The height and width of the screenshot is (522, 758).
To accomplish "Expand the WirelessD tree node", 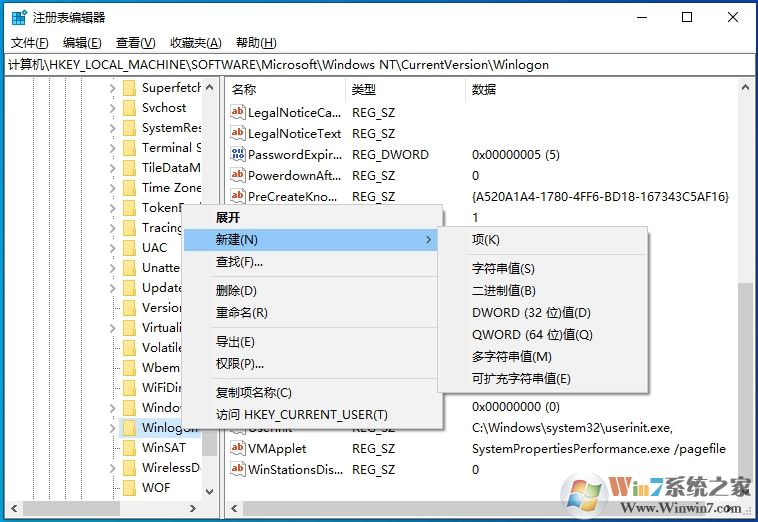I will point(113,468).
